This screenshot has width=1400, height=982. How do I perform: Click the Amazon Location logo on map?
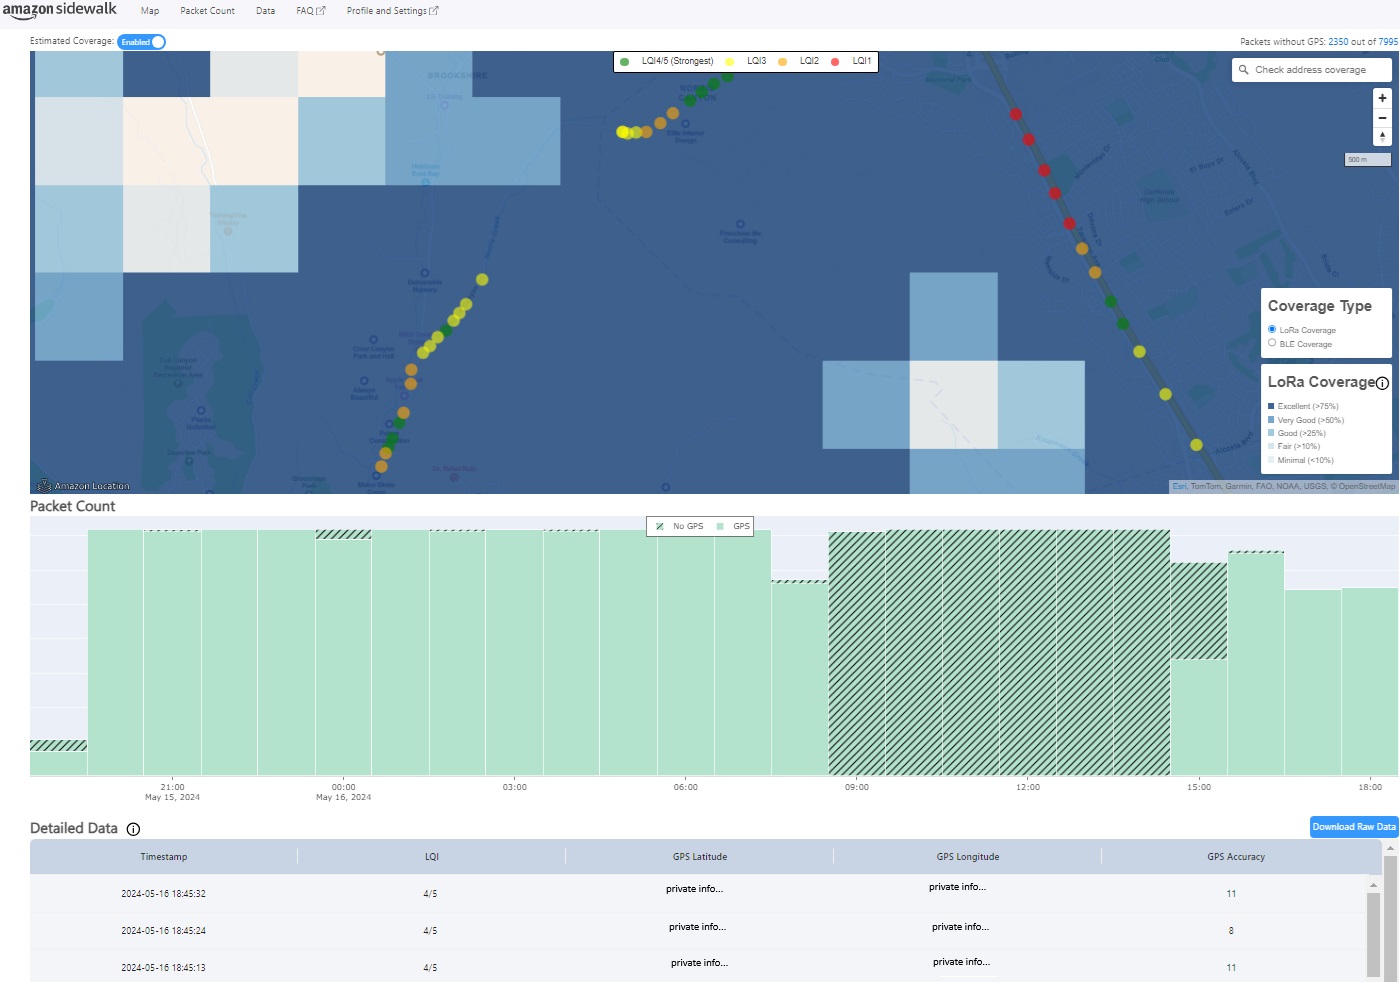pyautogui.click(x=84, y=486)
